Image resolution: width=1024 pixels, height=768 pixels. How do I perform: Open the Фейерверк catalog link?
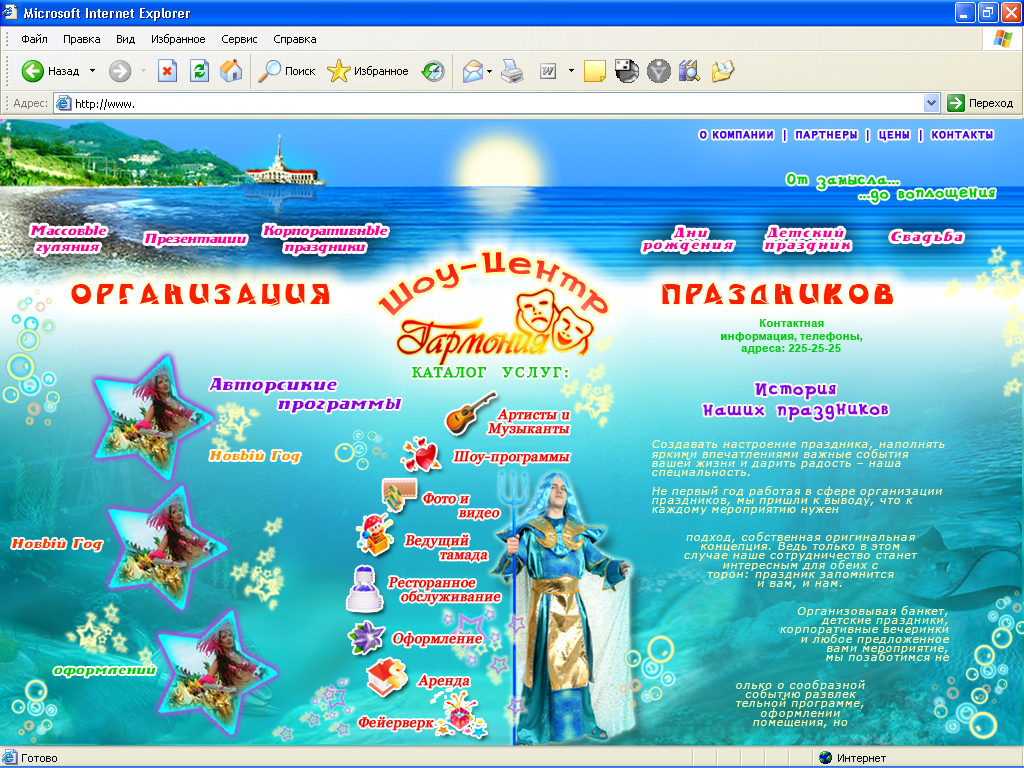click(396, 723)
